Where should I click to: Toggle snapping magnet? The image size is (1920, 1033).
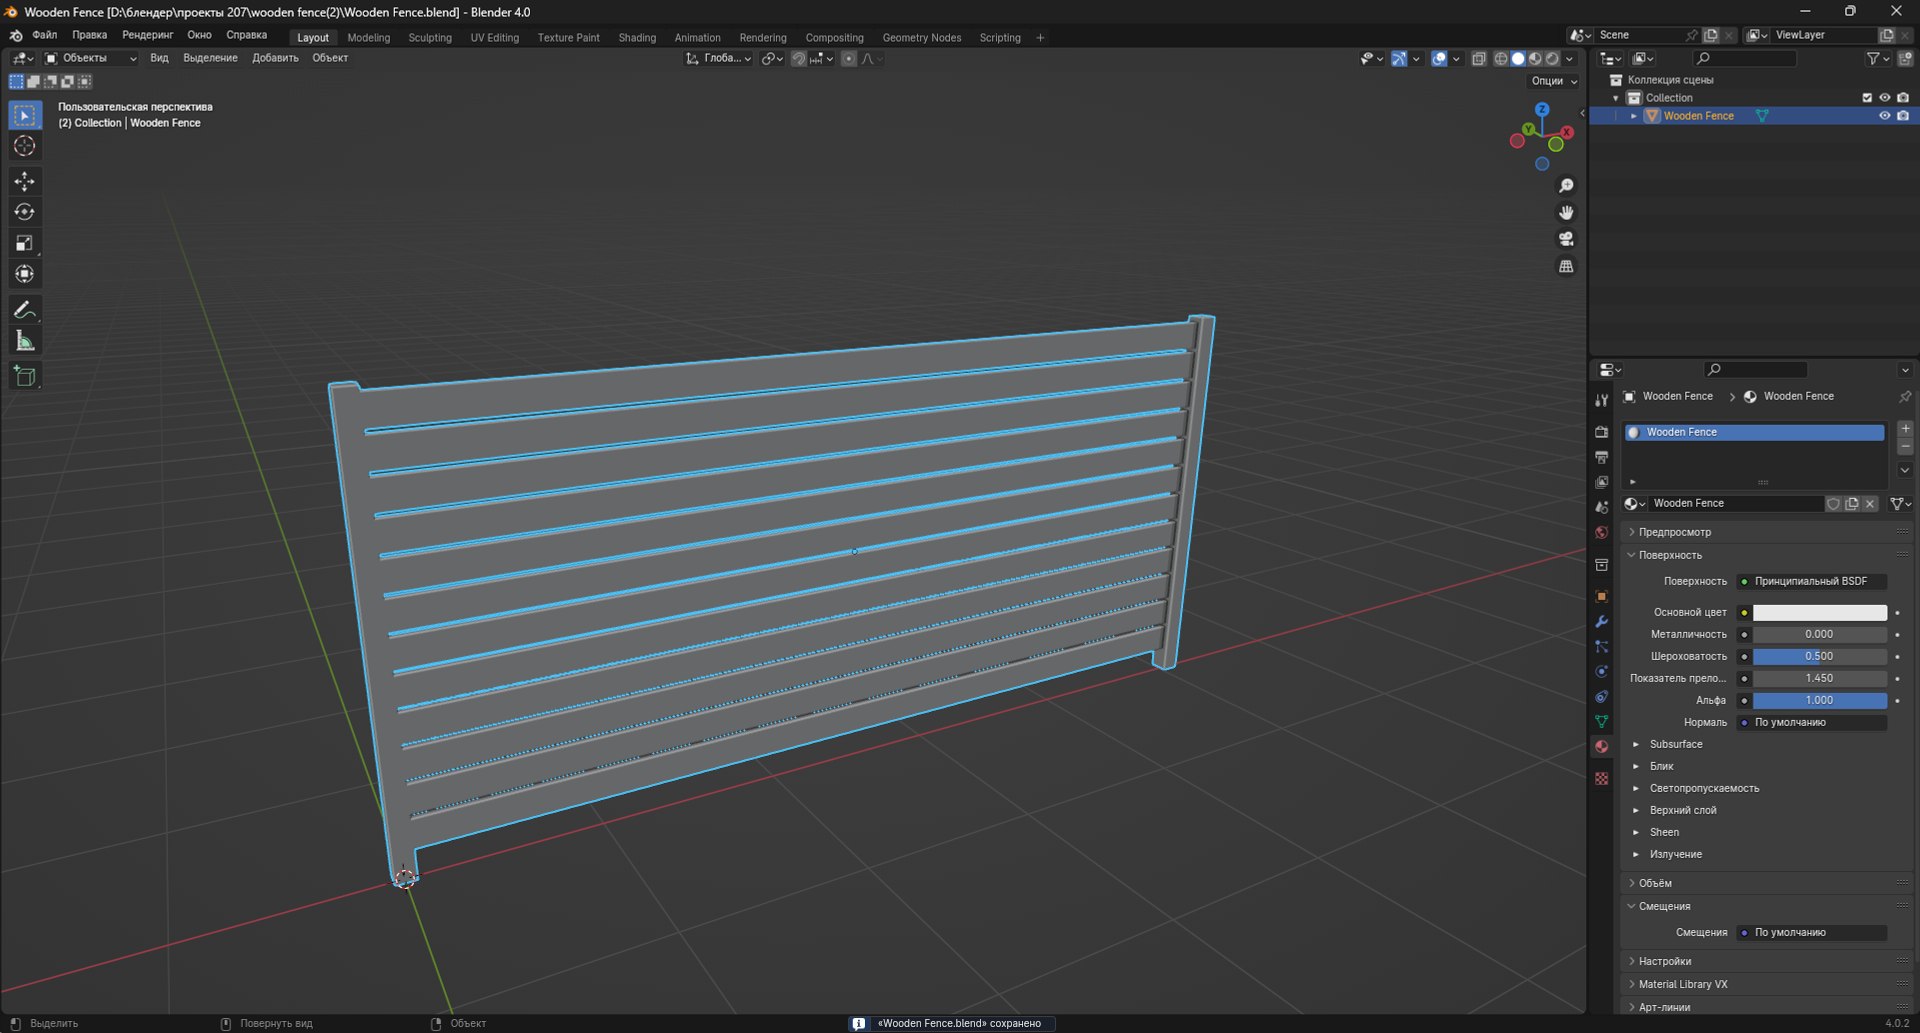click(798, 59)
